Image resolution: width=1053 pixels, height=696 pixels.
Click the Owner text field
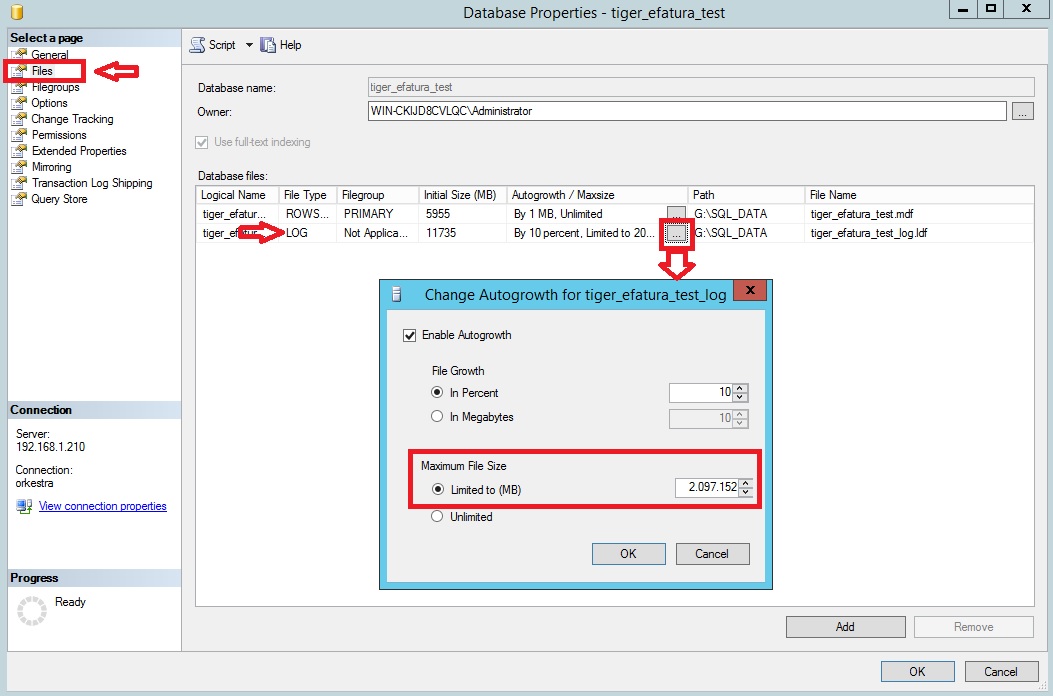click(x=686, y=111)
